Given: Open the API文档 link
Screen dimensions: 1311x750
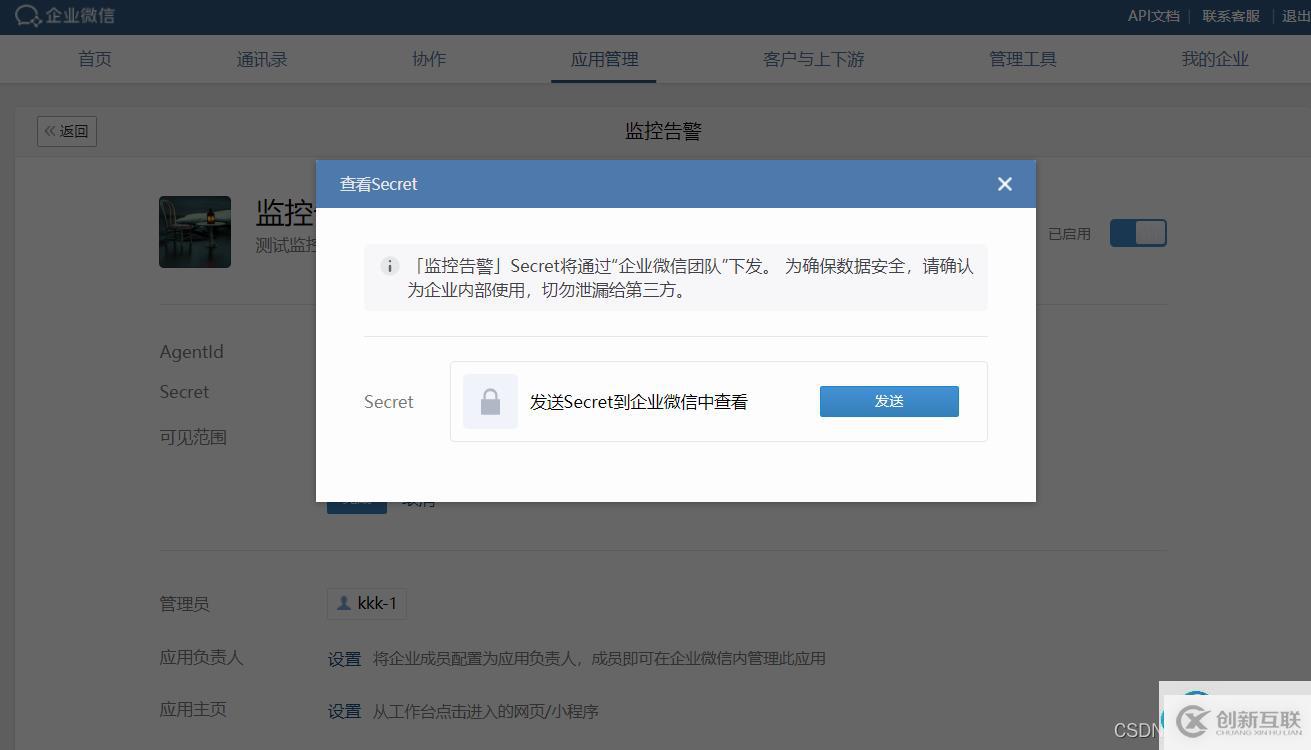Looking at the screenshot, I should pyautogui.click(x=1154, y=16).
